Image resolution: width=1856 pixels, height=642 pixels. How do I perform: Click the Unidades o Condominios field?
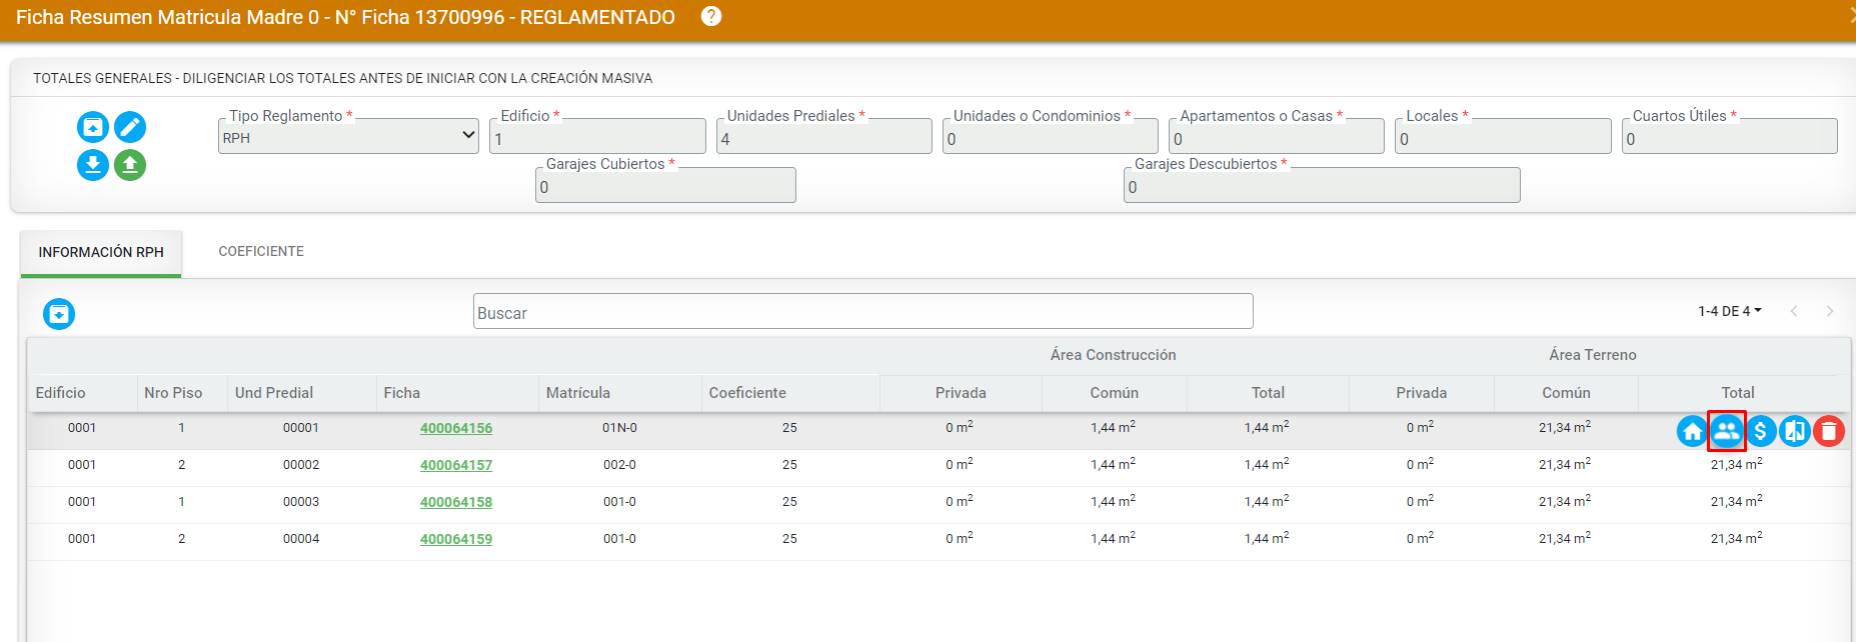(x=1050, y=136)
